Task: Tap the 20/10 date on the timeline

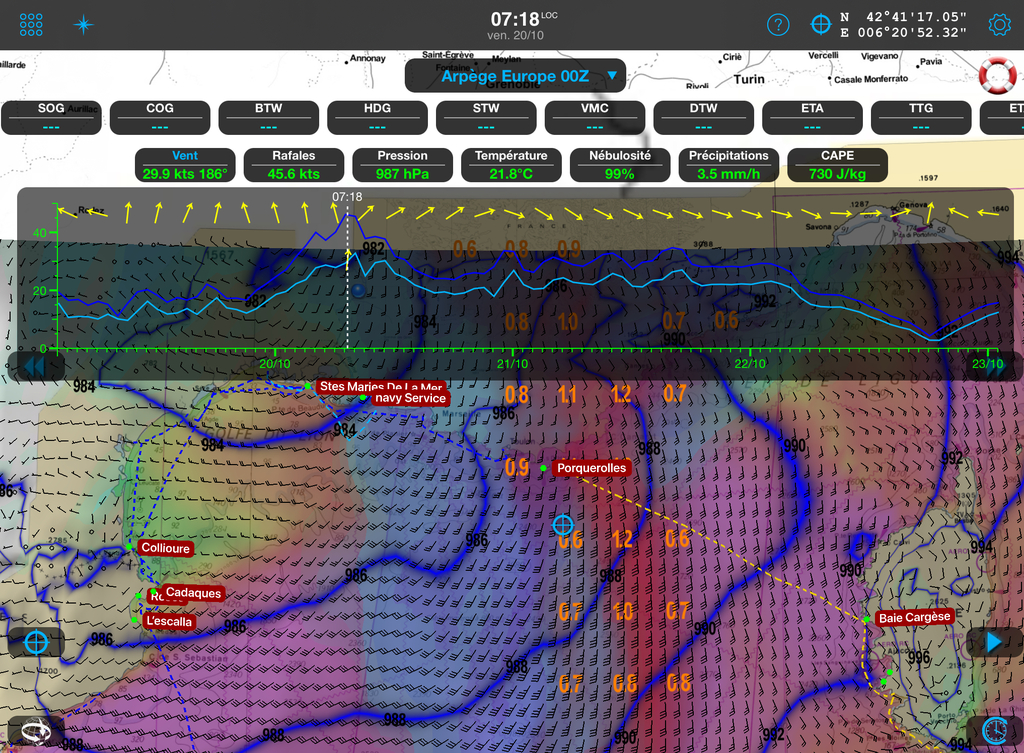Action: click(x=274, y=364)
